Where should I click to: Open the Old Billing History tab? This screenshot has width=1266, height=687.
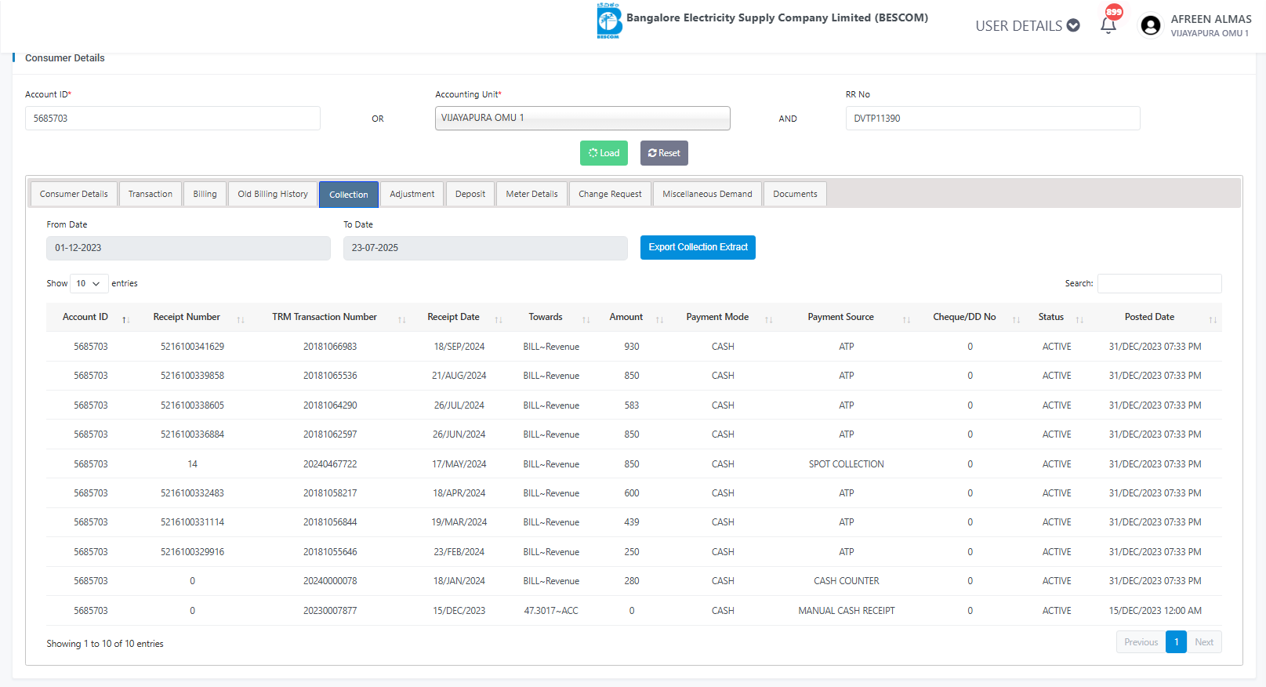tap(273, 194)
